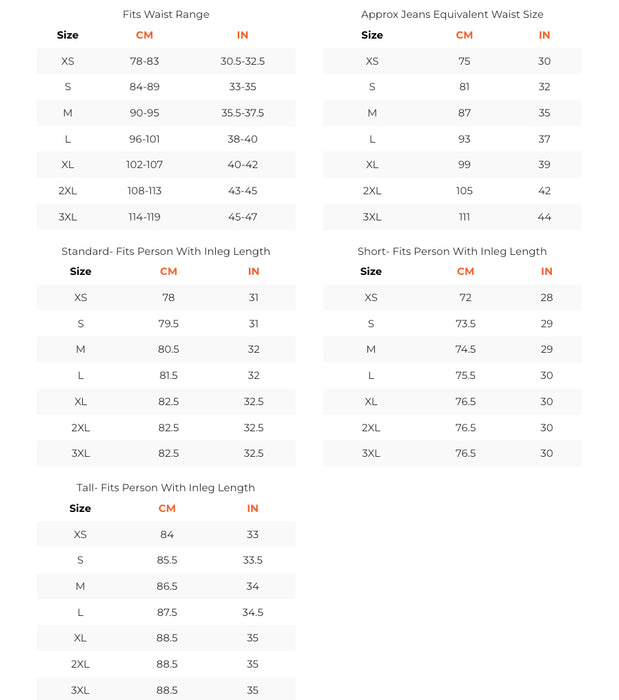This screenshot has height=700, width=619.
Task: Click the orange CM header in the Tall table
Action: [x=167, y=508]
